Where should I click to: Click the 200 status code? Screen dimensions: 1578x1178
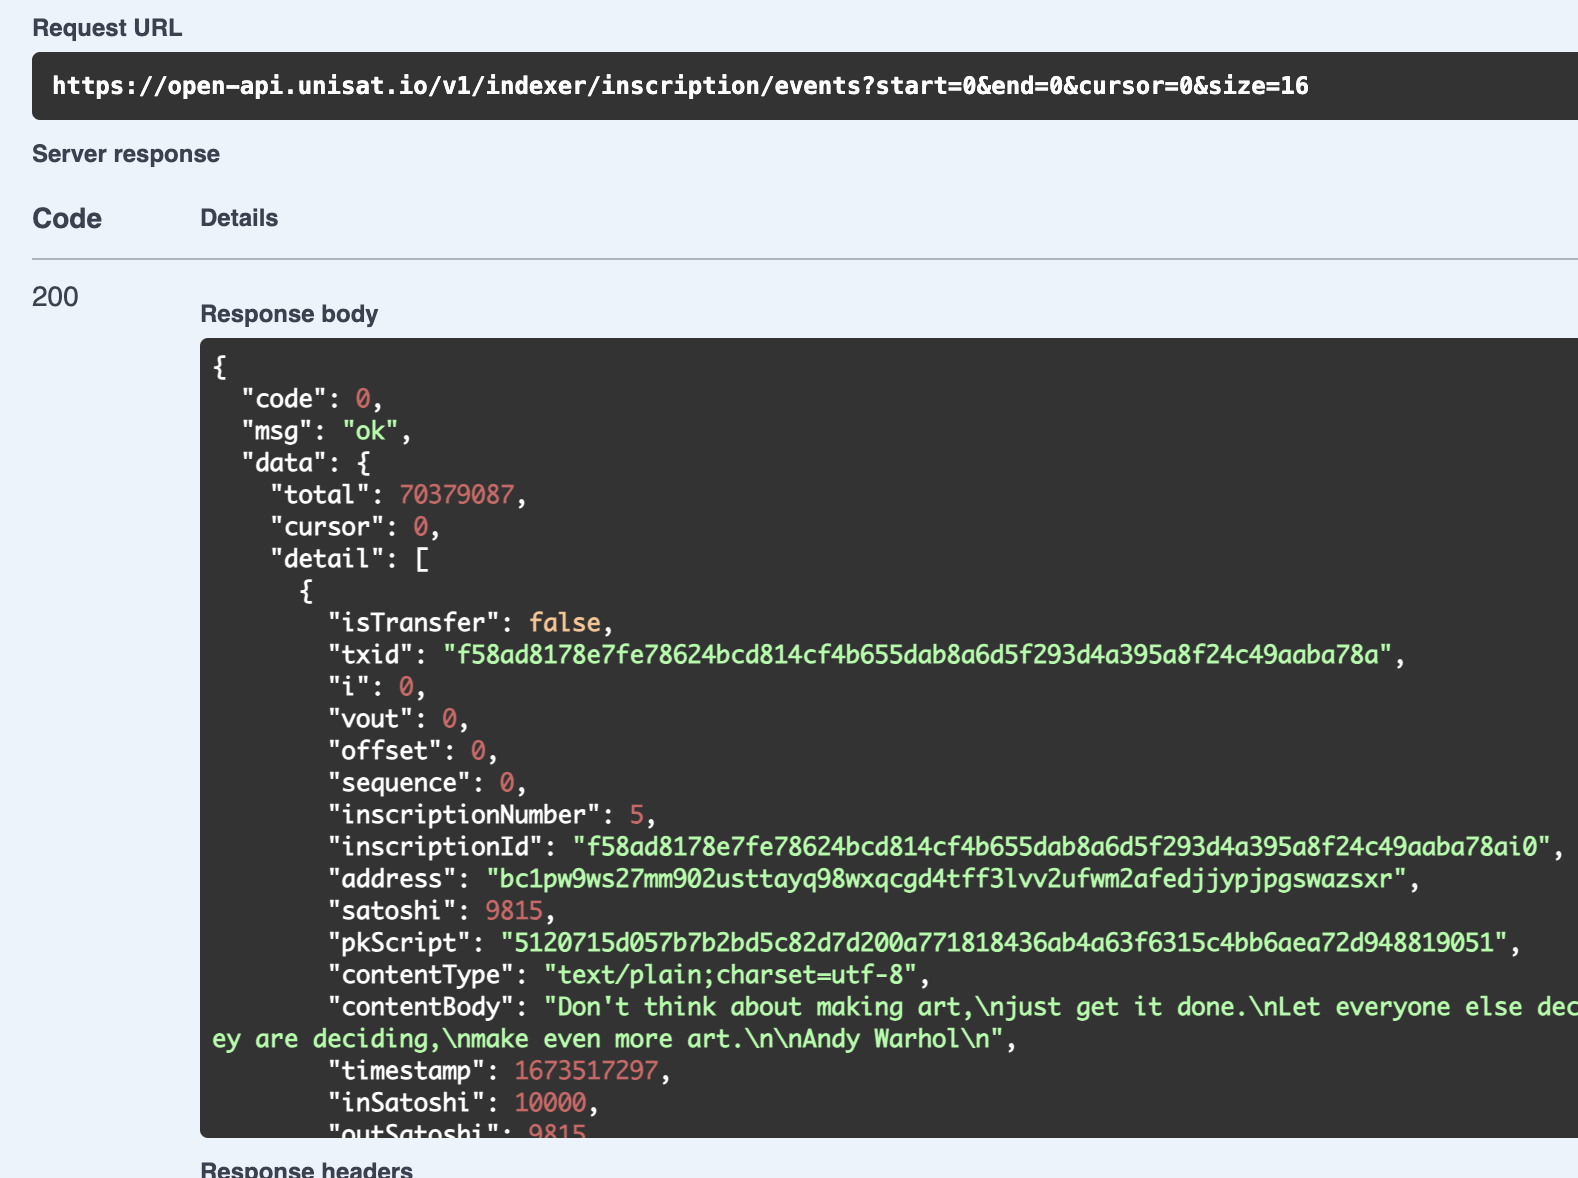[55, 297]
